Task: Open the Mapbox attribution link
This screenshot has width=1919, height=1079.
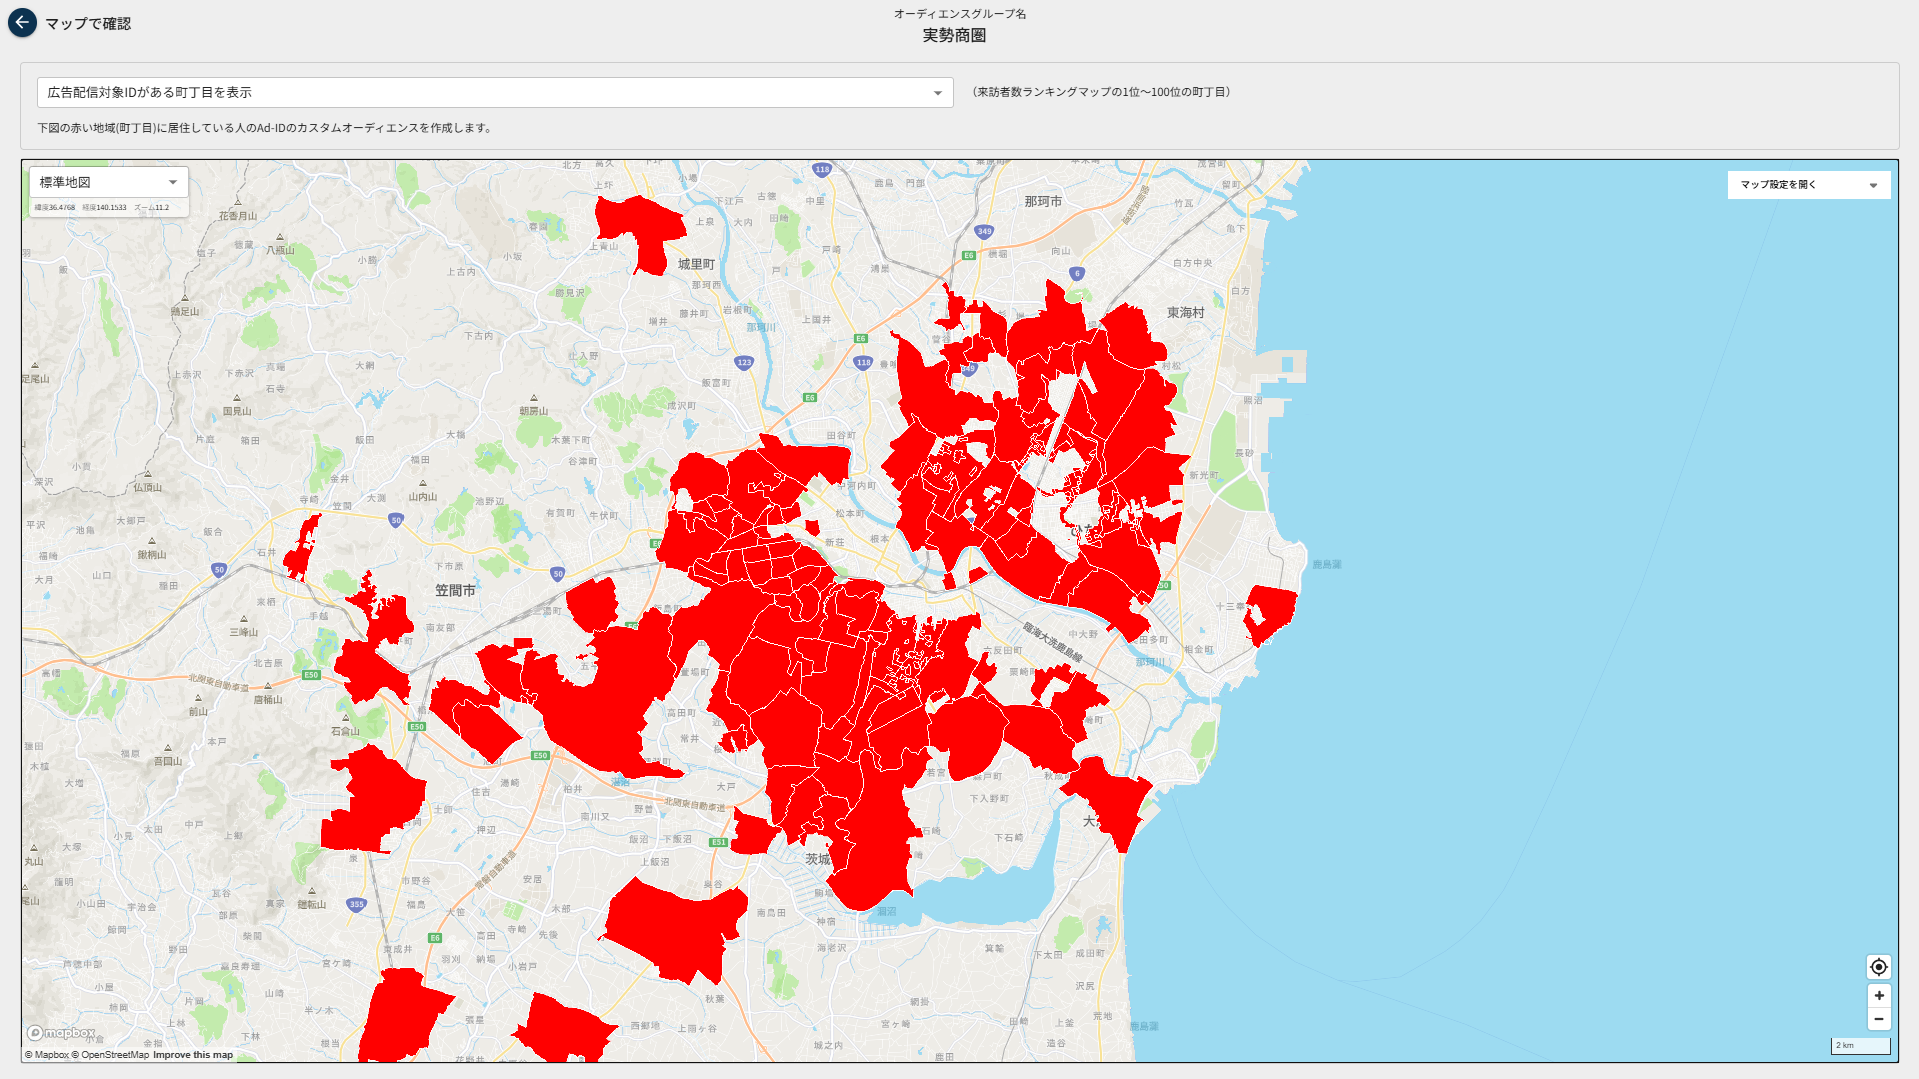Action: pos(47,1055)
